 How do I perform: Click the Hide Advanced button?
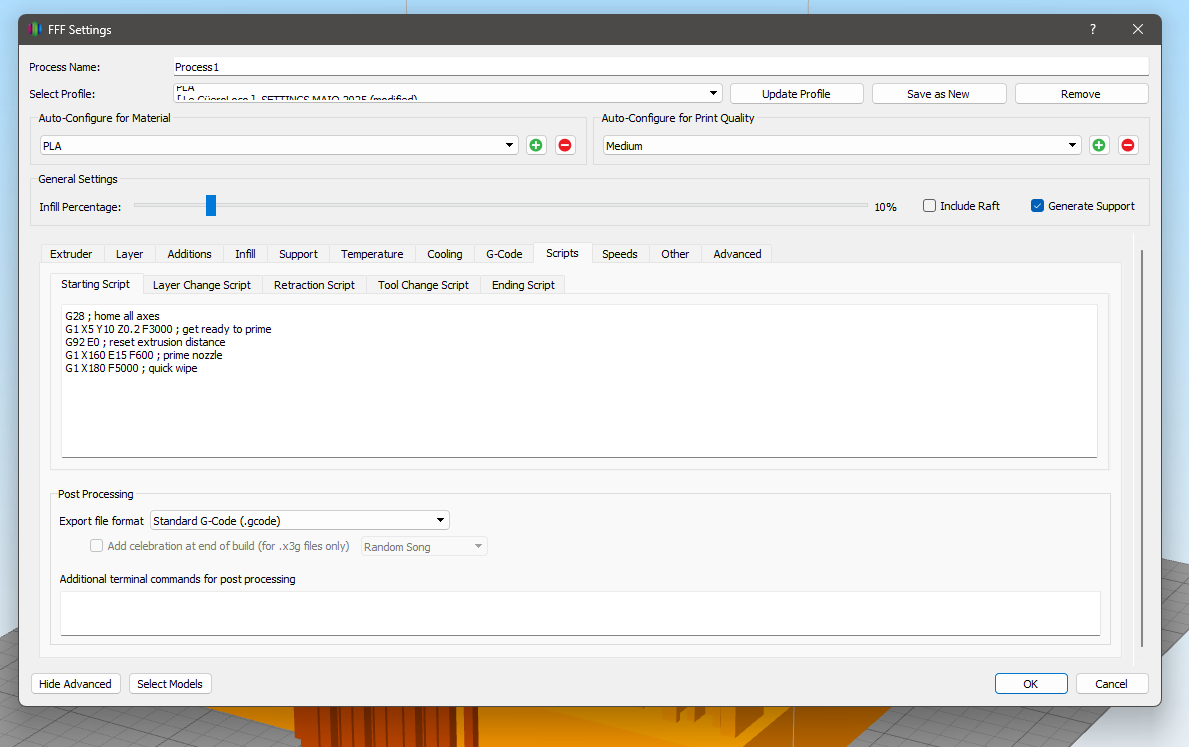click(x=75, y=684)
